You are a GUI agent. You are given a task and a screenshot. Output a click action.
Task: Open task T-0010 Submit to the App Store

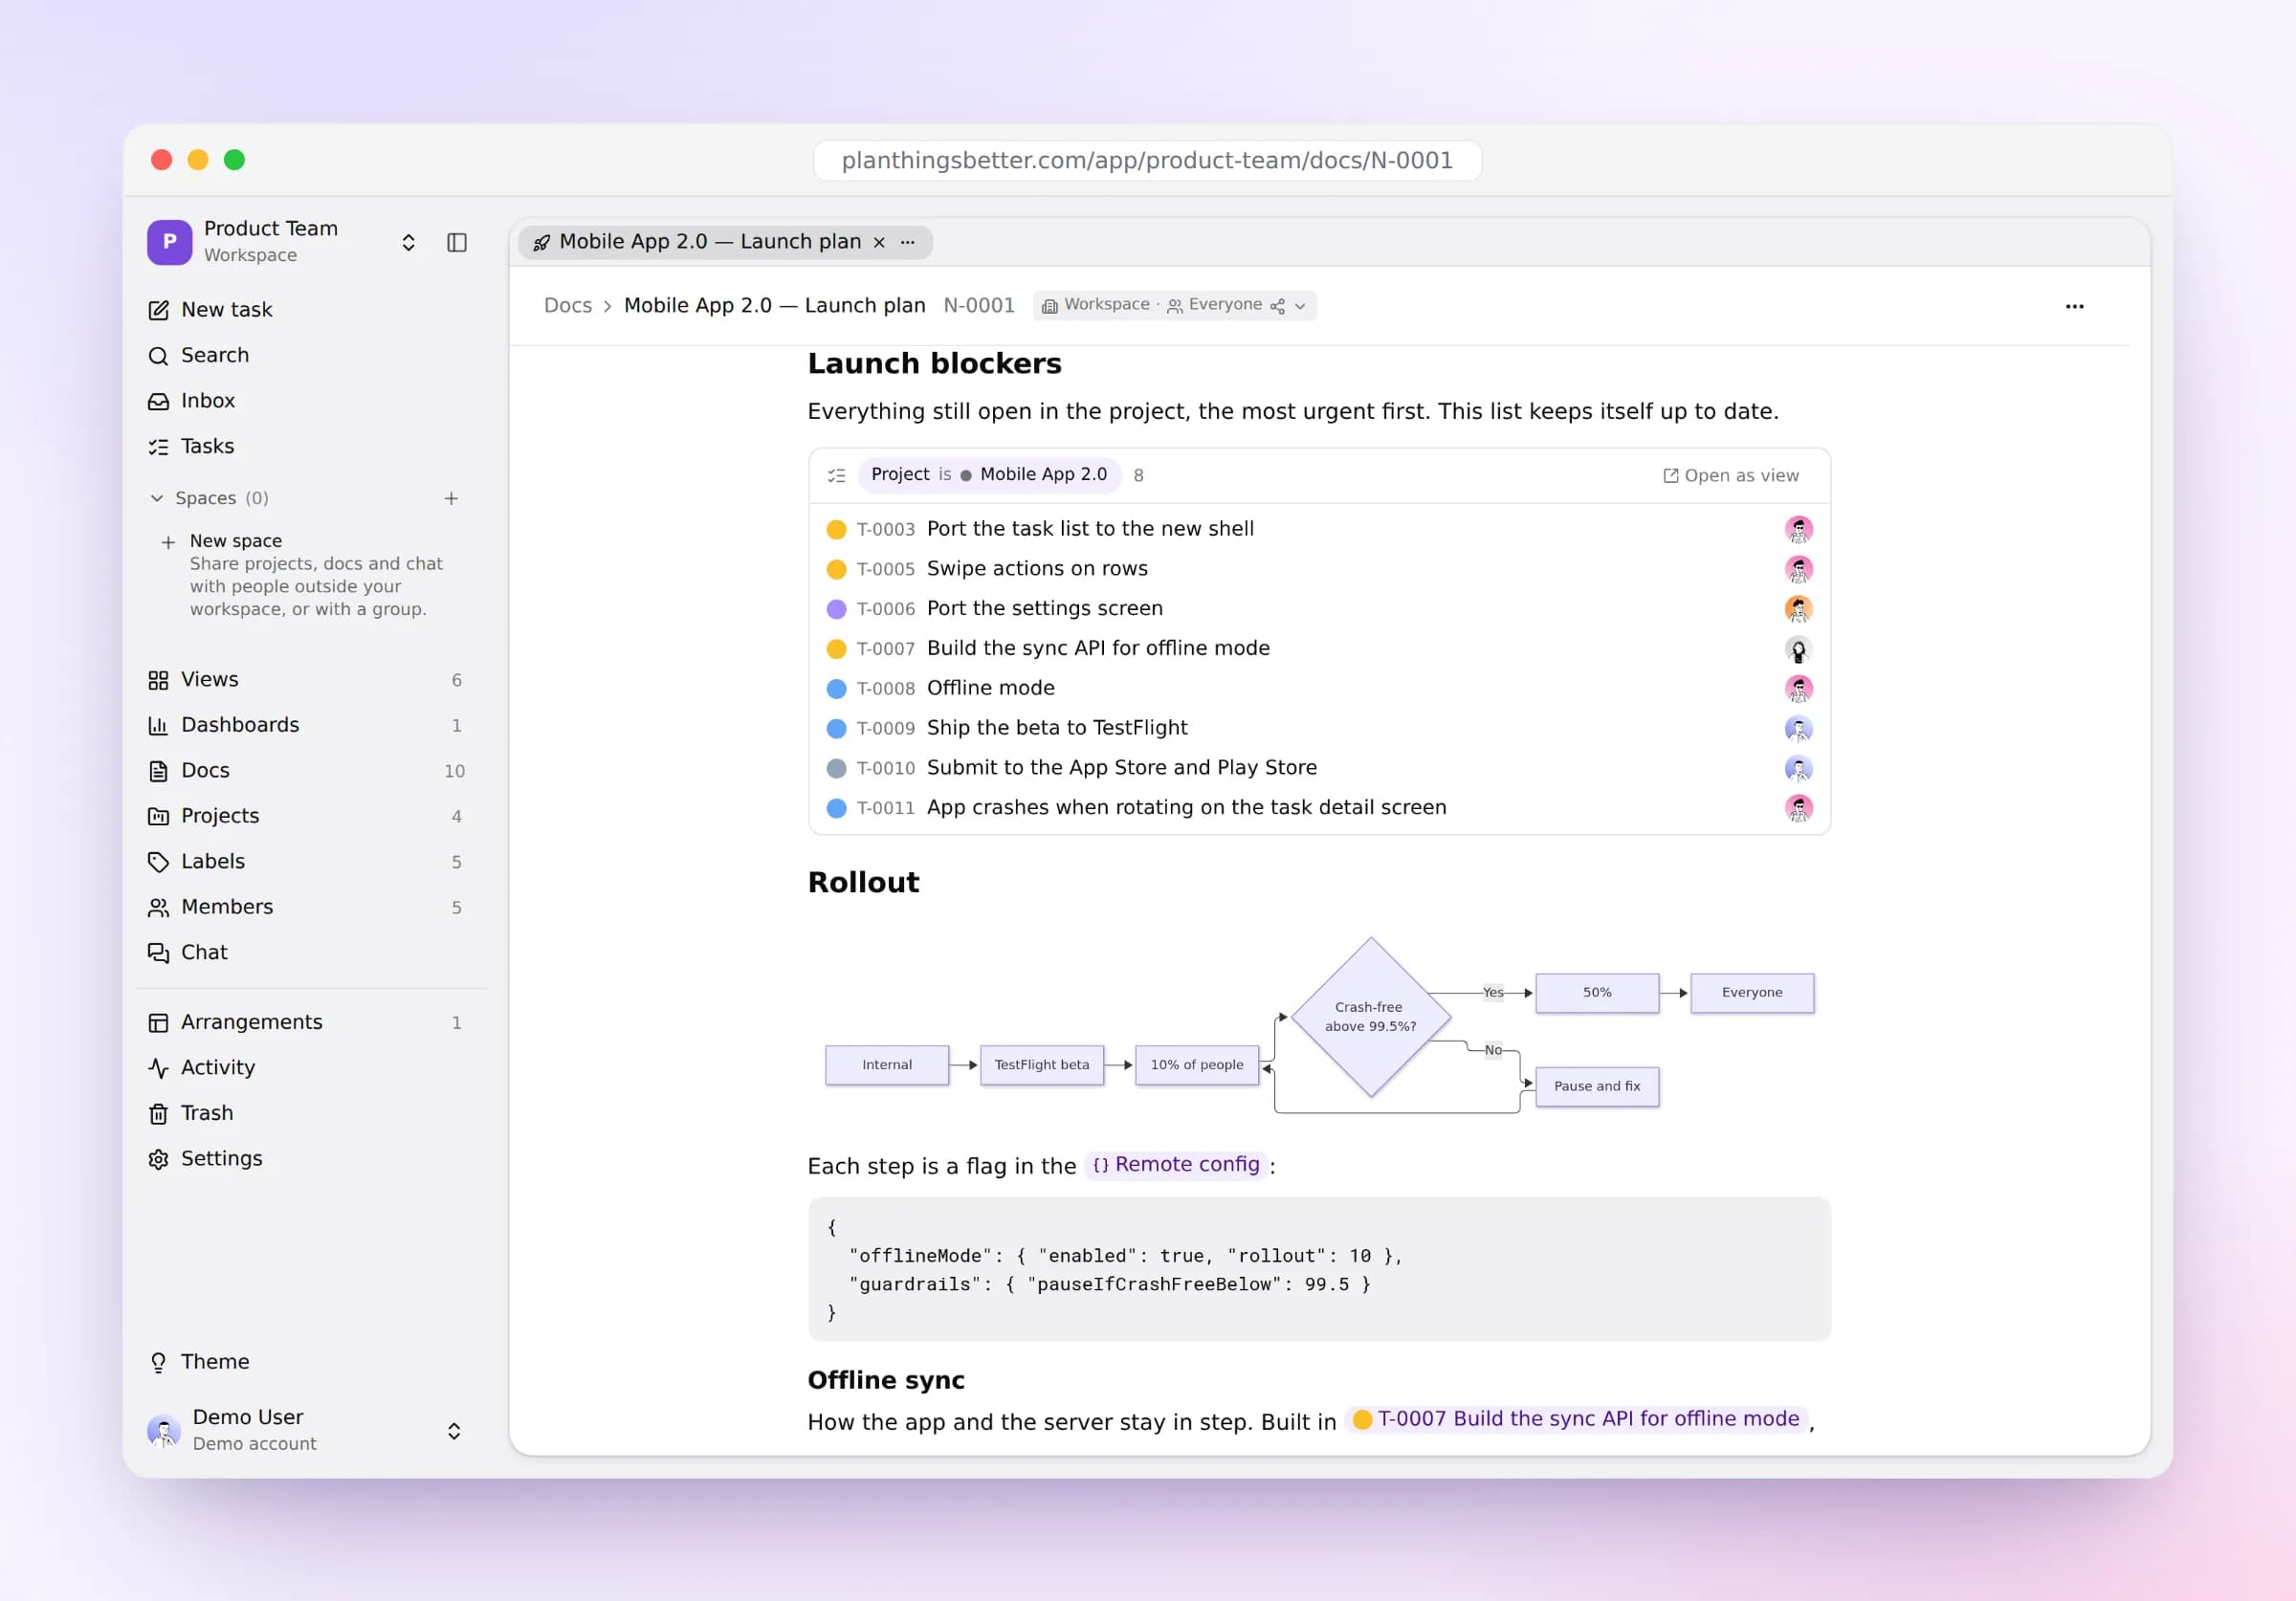1319,768
